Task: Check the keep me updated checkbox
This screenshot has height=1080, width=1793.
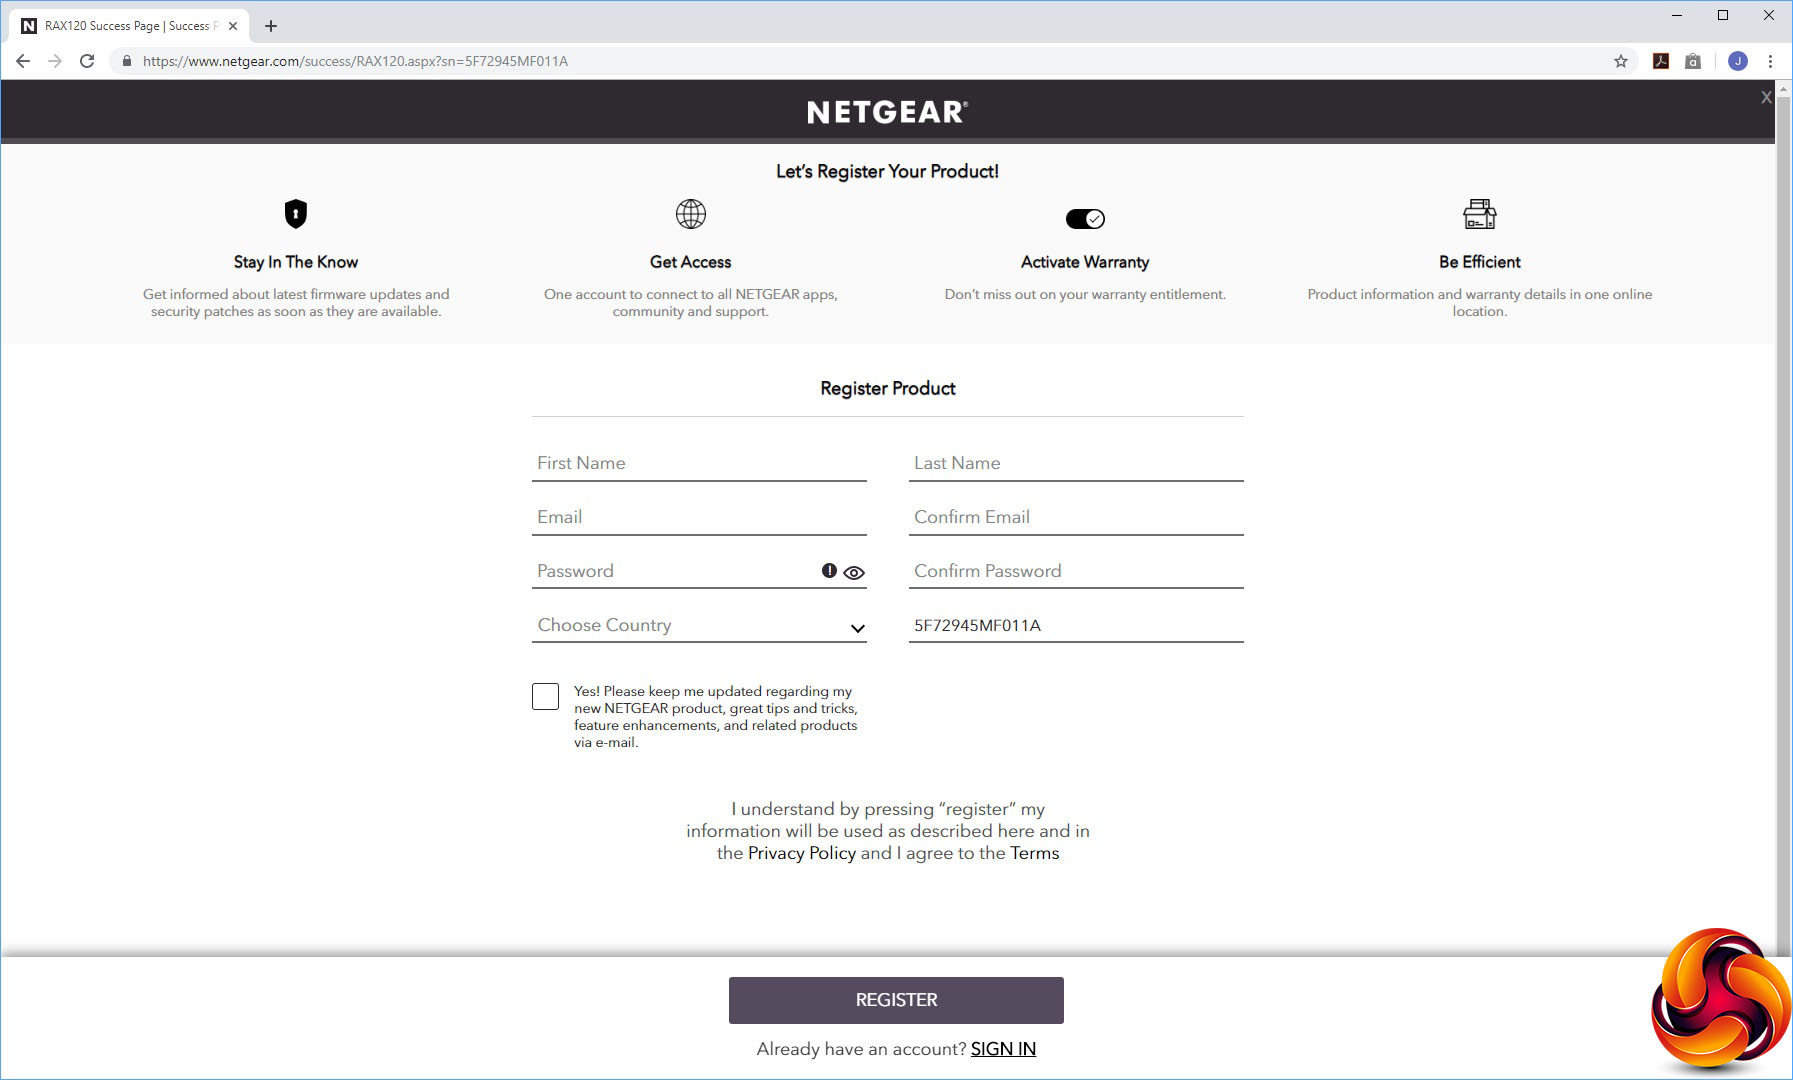Action: tap(545, 697)
